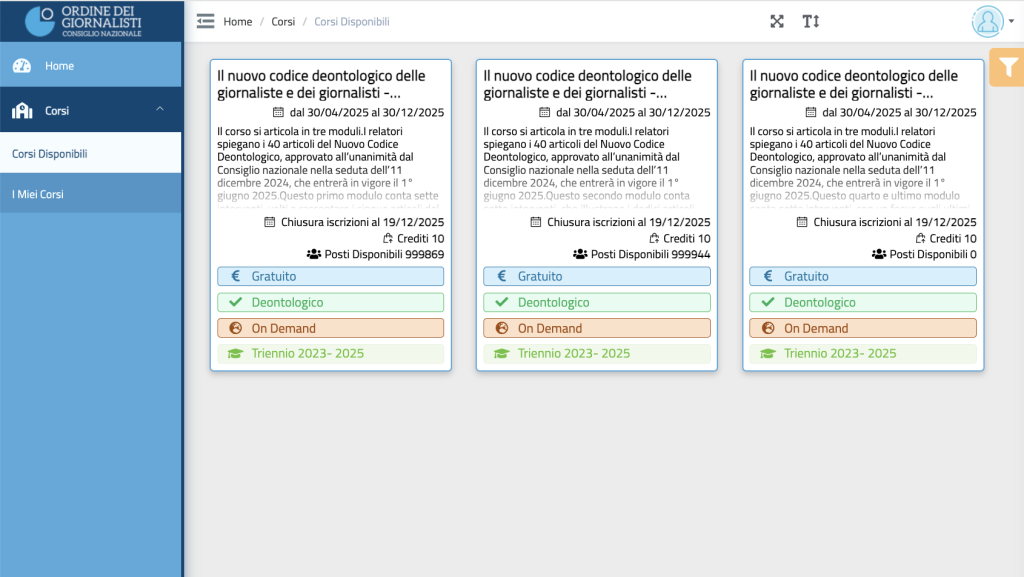Image resolution: width=1024 pixels, height=577 pixels.
Task: Toggle fullscreen with the expand arrows icon
Action: (777, 21)
